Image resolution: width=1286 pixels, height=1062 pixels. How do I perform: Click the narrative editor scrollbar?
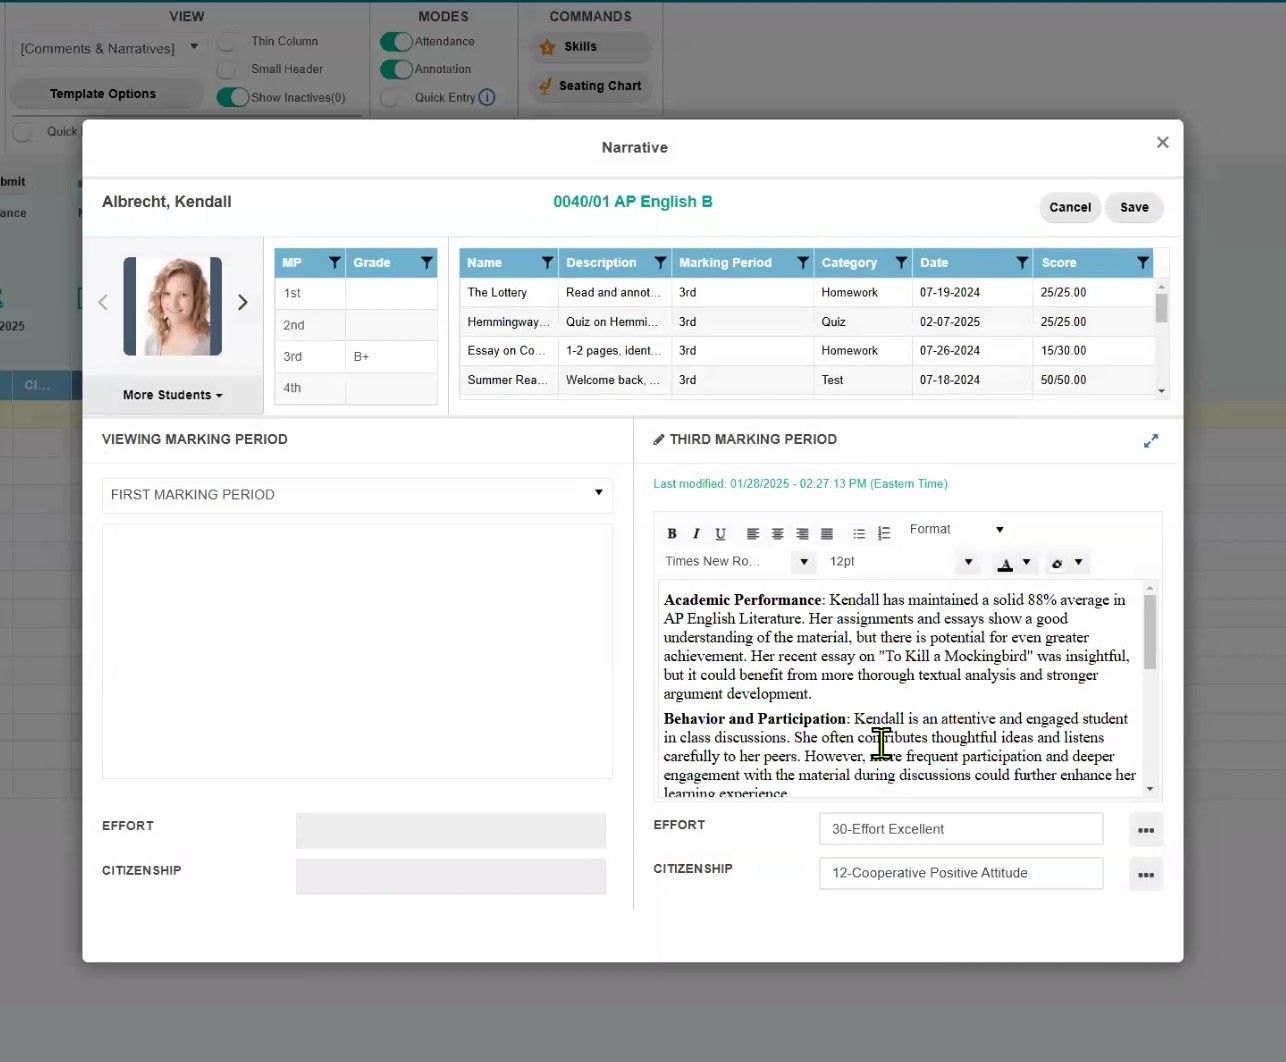pyautogui.click(x=1150, y=631)
